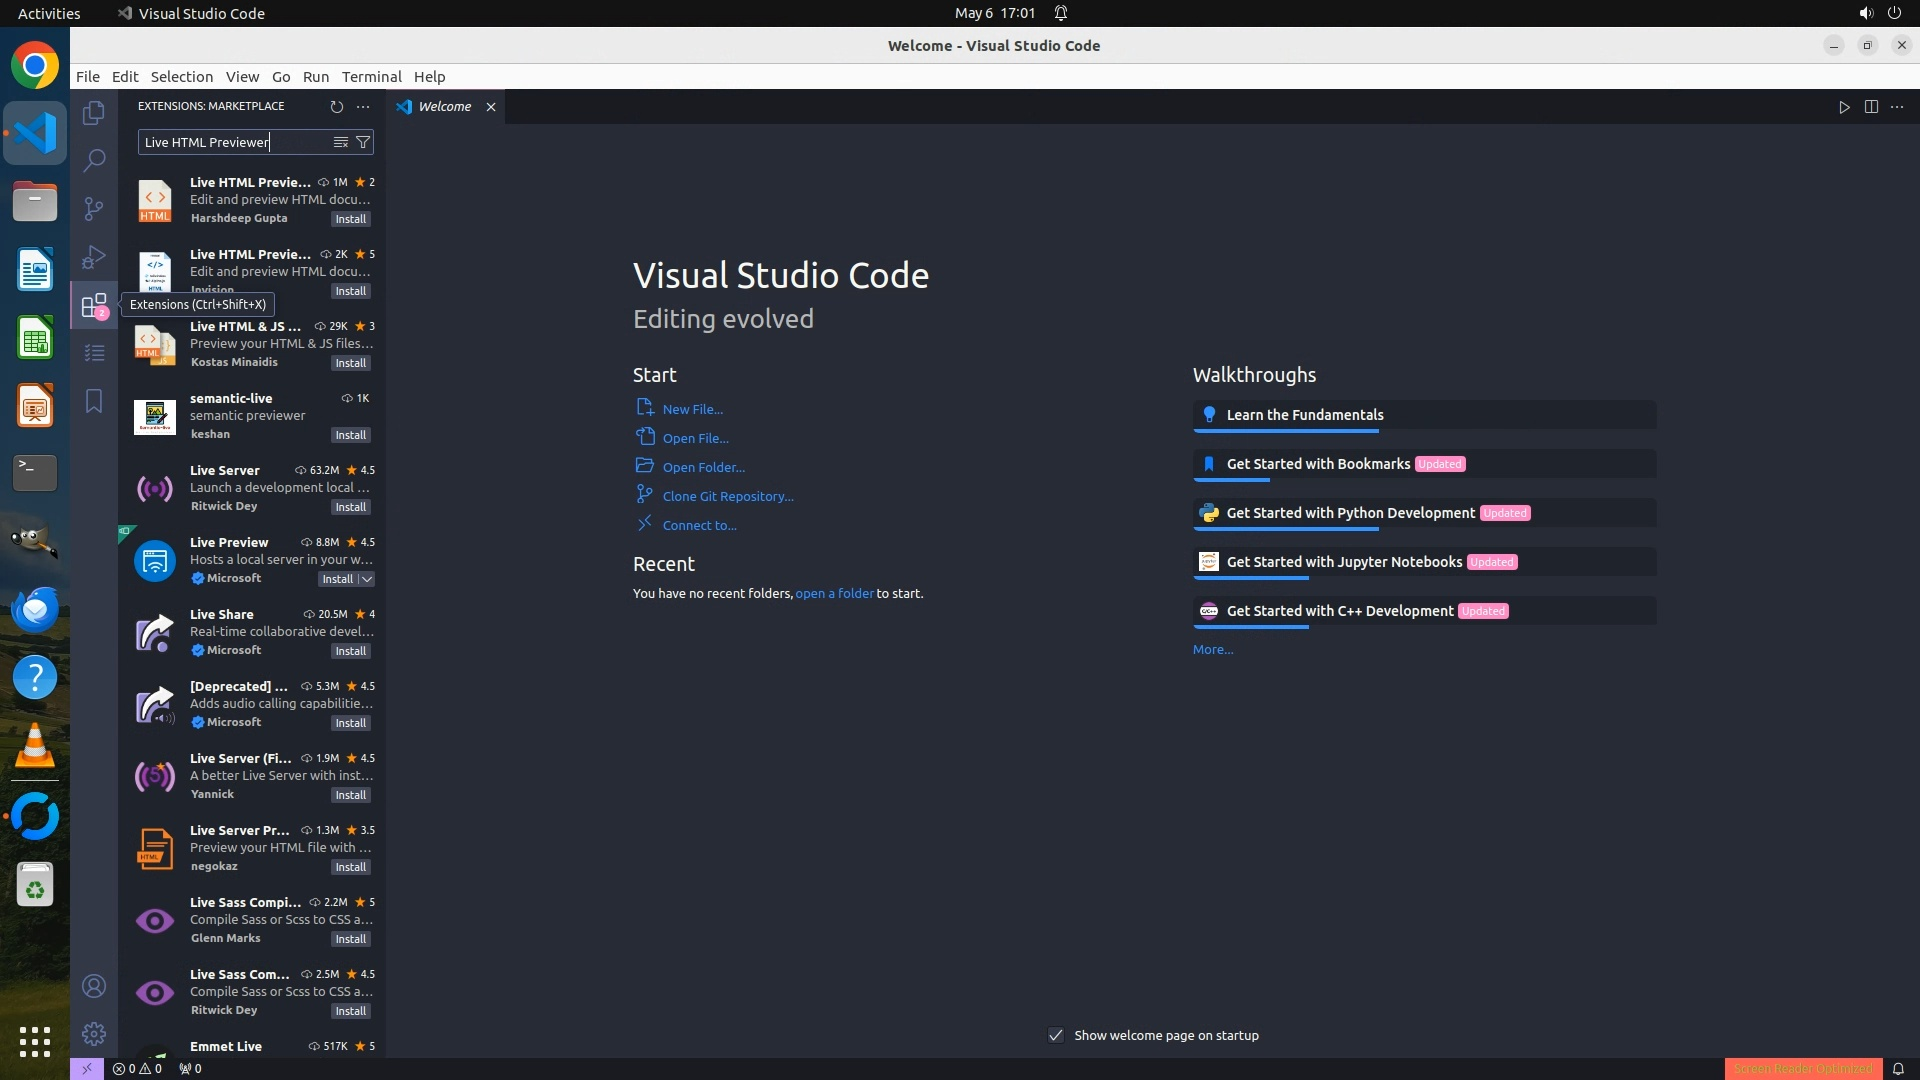Screen dimensions: 1920x1080
Task: Click the bookmark icon in the activity bar
Action: pyautogui.click(x=94, y=401)
